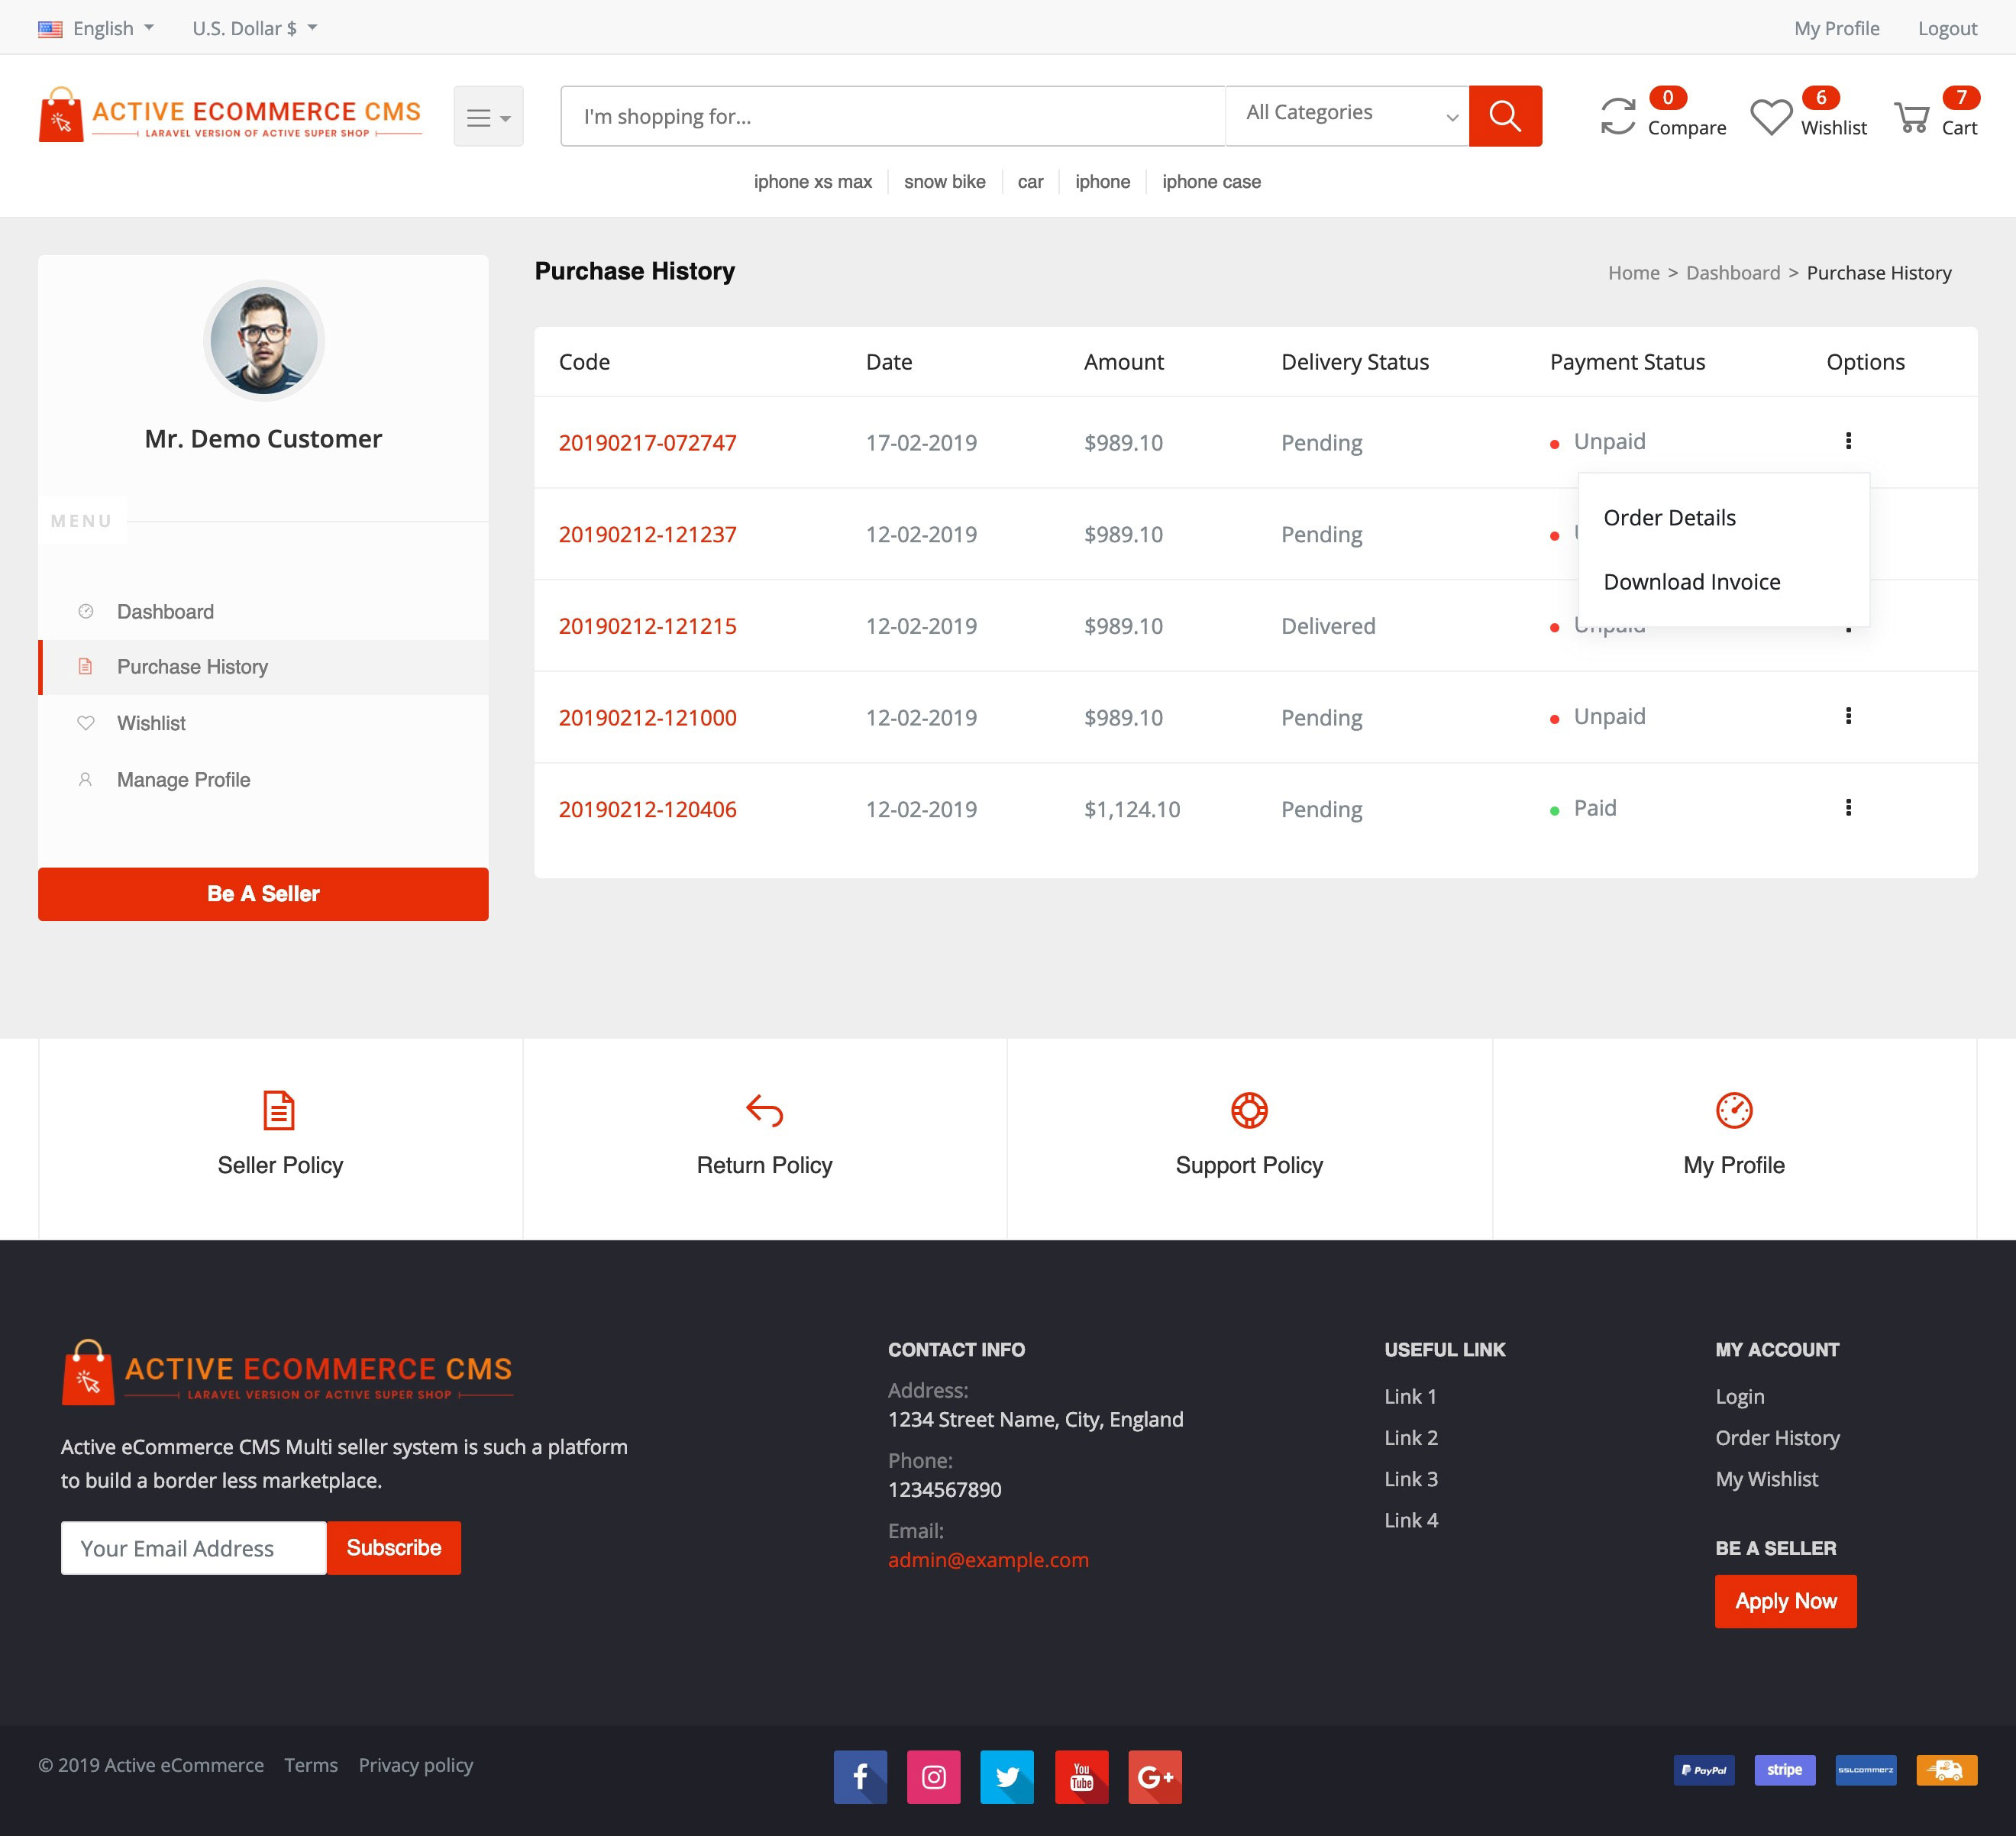Click the Seller Policy document icon
This screenshot has width=2016, height=1836.
279,1110
